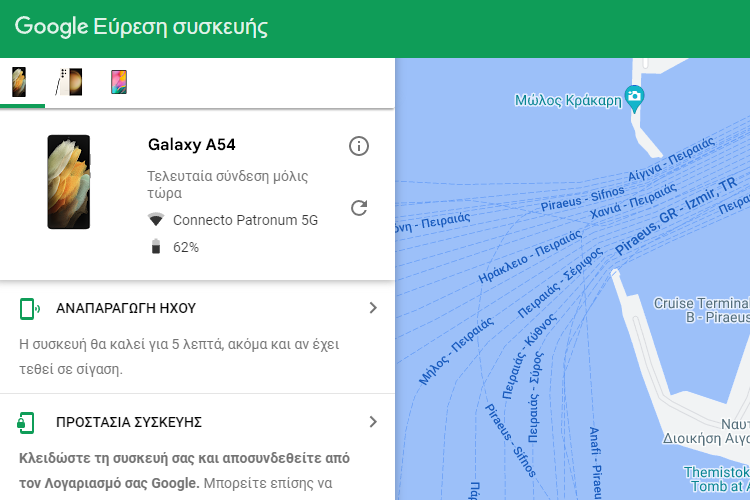Switch to the pink tablet device tab
Screen dimensions: 750x500
[119, 82]
